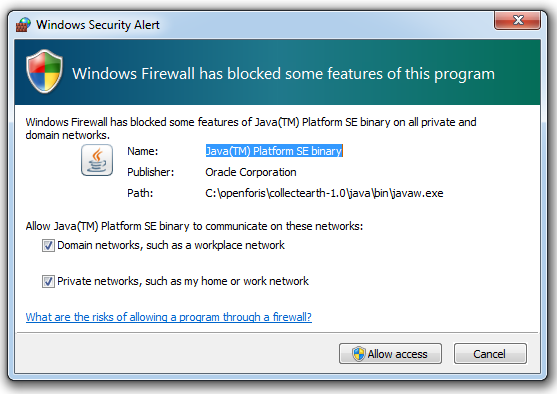Click the Windows Security Alert title text
This screenshot has width=557, height=394.
click(98, 25)
